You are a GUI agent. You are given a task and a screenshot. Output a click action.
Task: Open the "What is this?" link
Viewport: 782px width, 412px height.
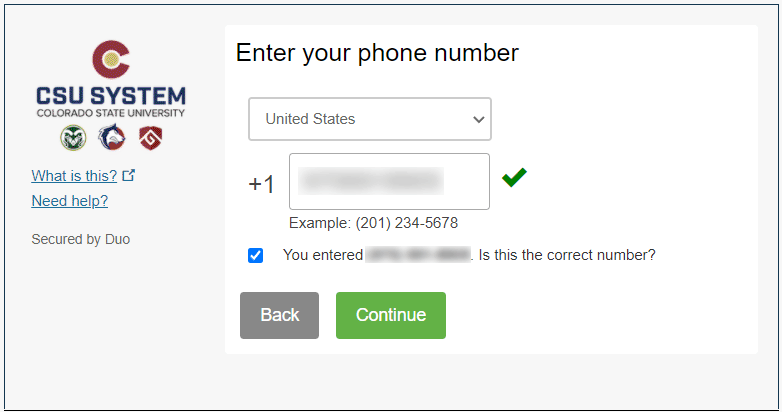point(74,176)
